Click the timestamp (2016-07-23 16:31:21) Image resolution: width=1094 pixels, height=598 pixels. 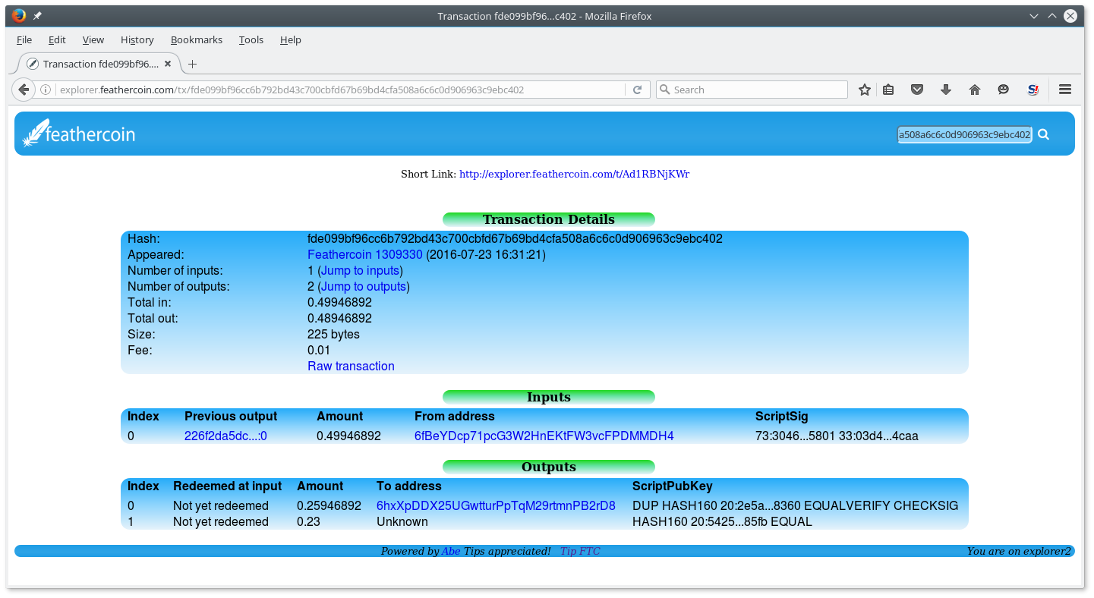pos(486,255)
